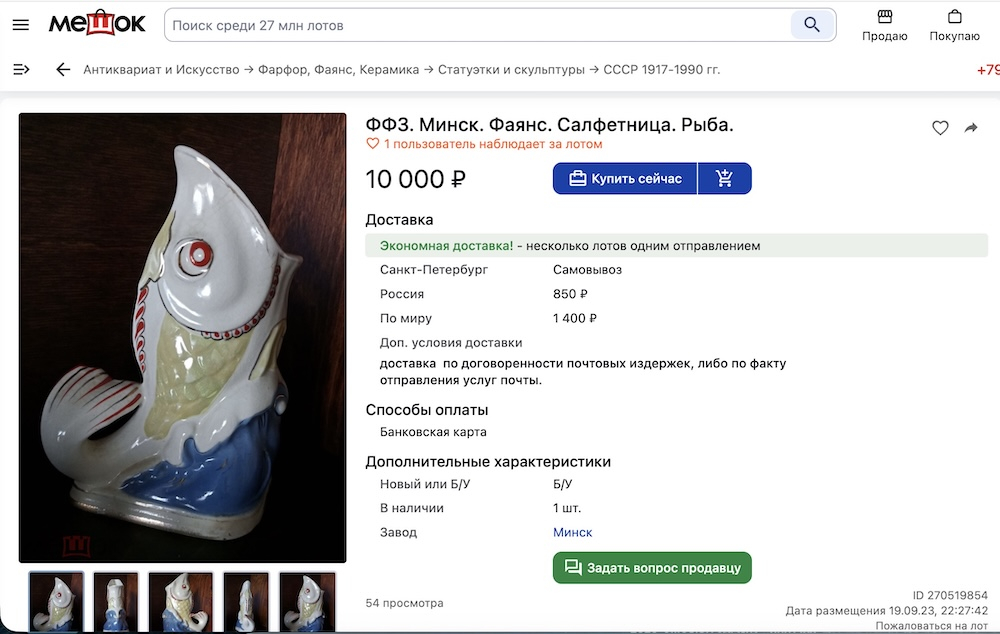Open the Покупаю shopping bag icon

point(954,25)
